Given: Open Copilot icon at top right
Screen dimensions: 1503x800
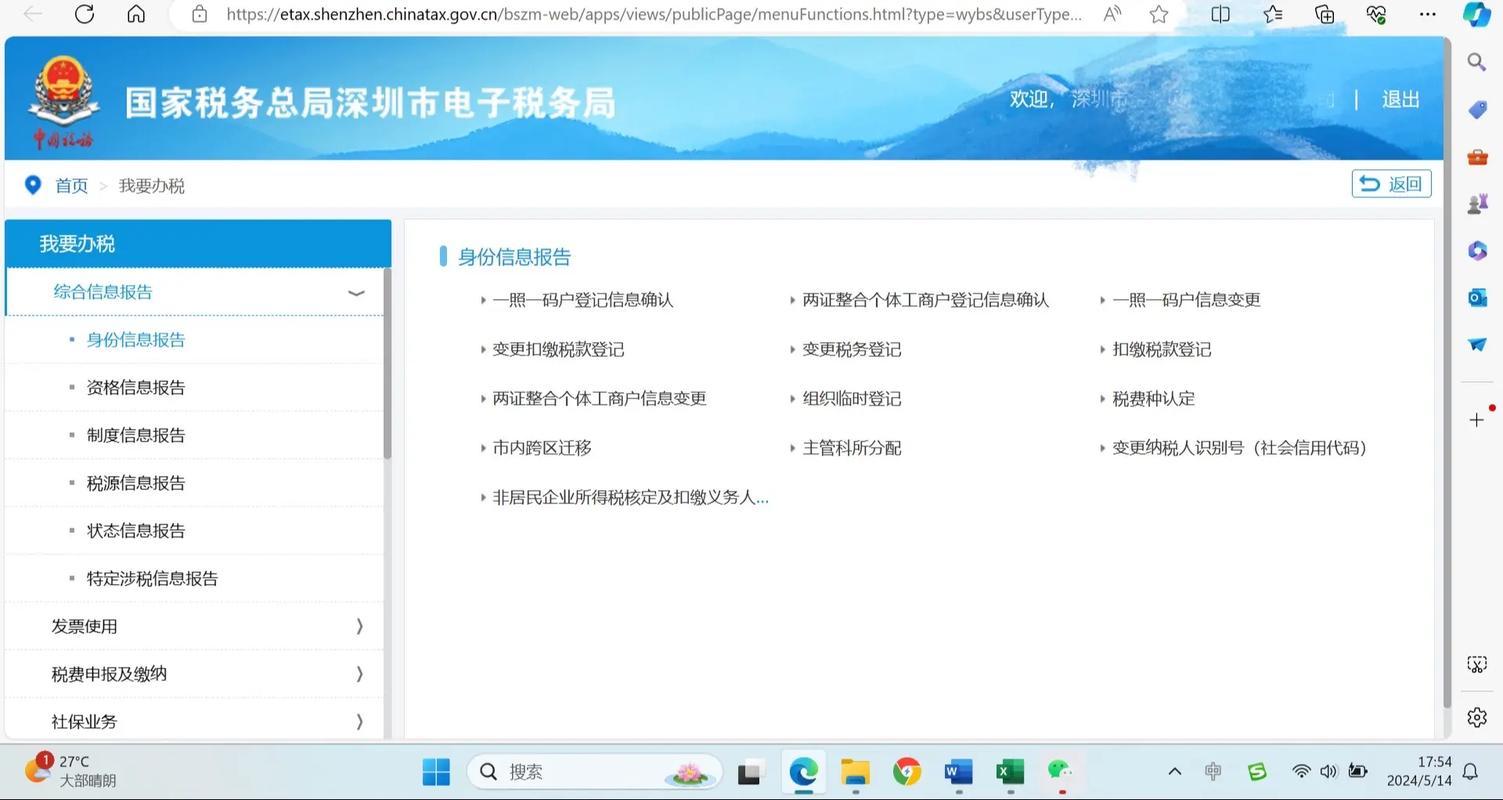Looking at the screenshot, I should click(1477, 14).
